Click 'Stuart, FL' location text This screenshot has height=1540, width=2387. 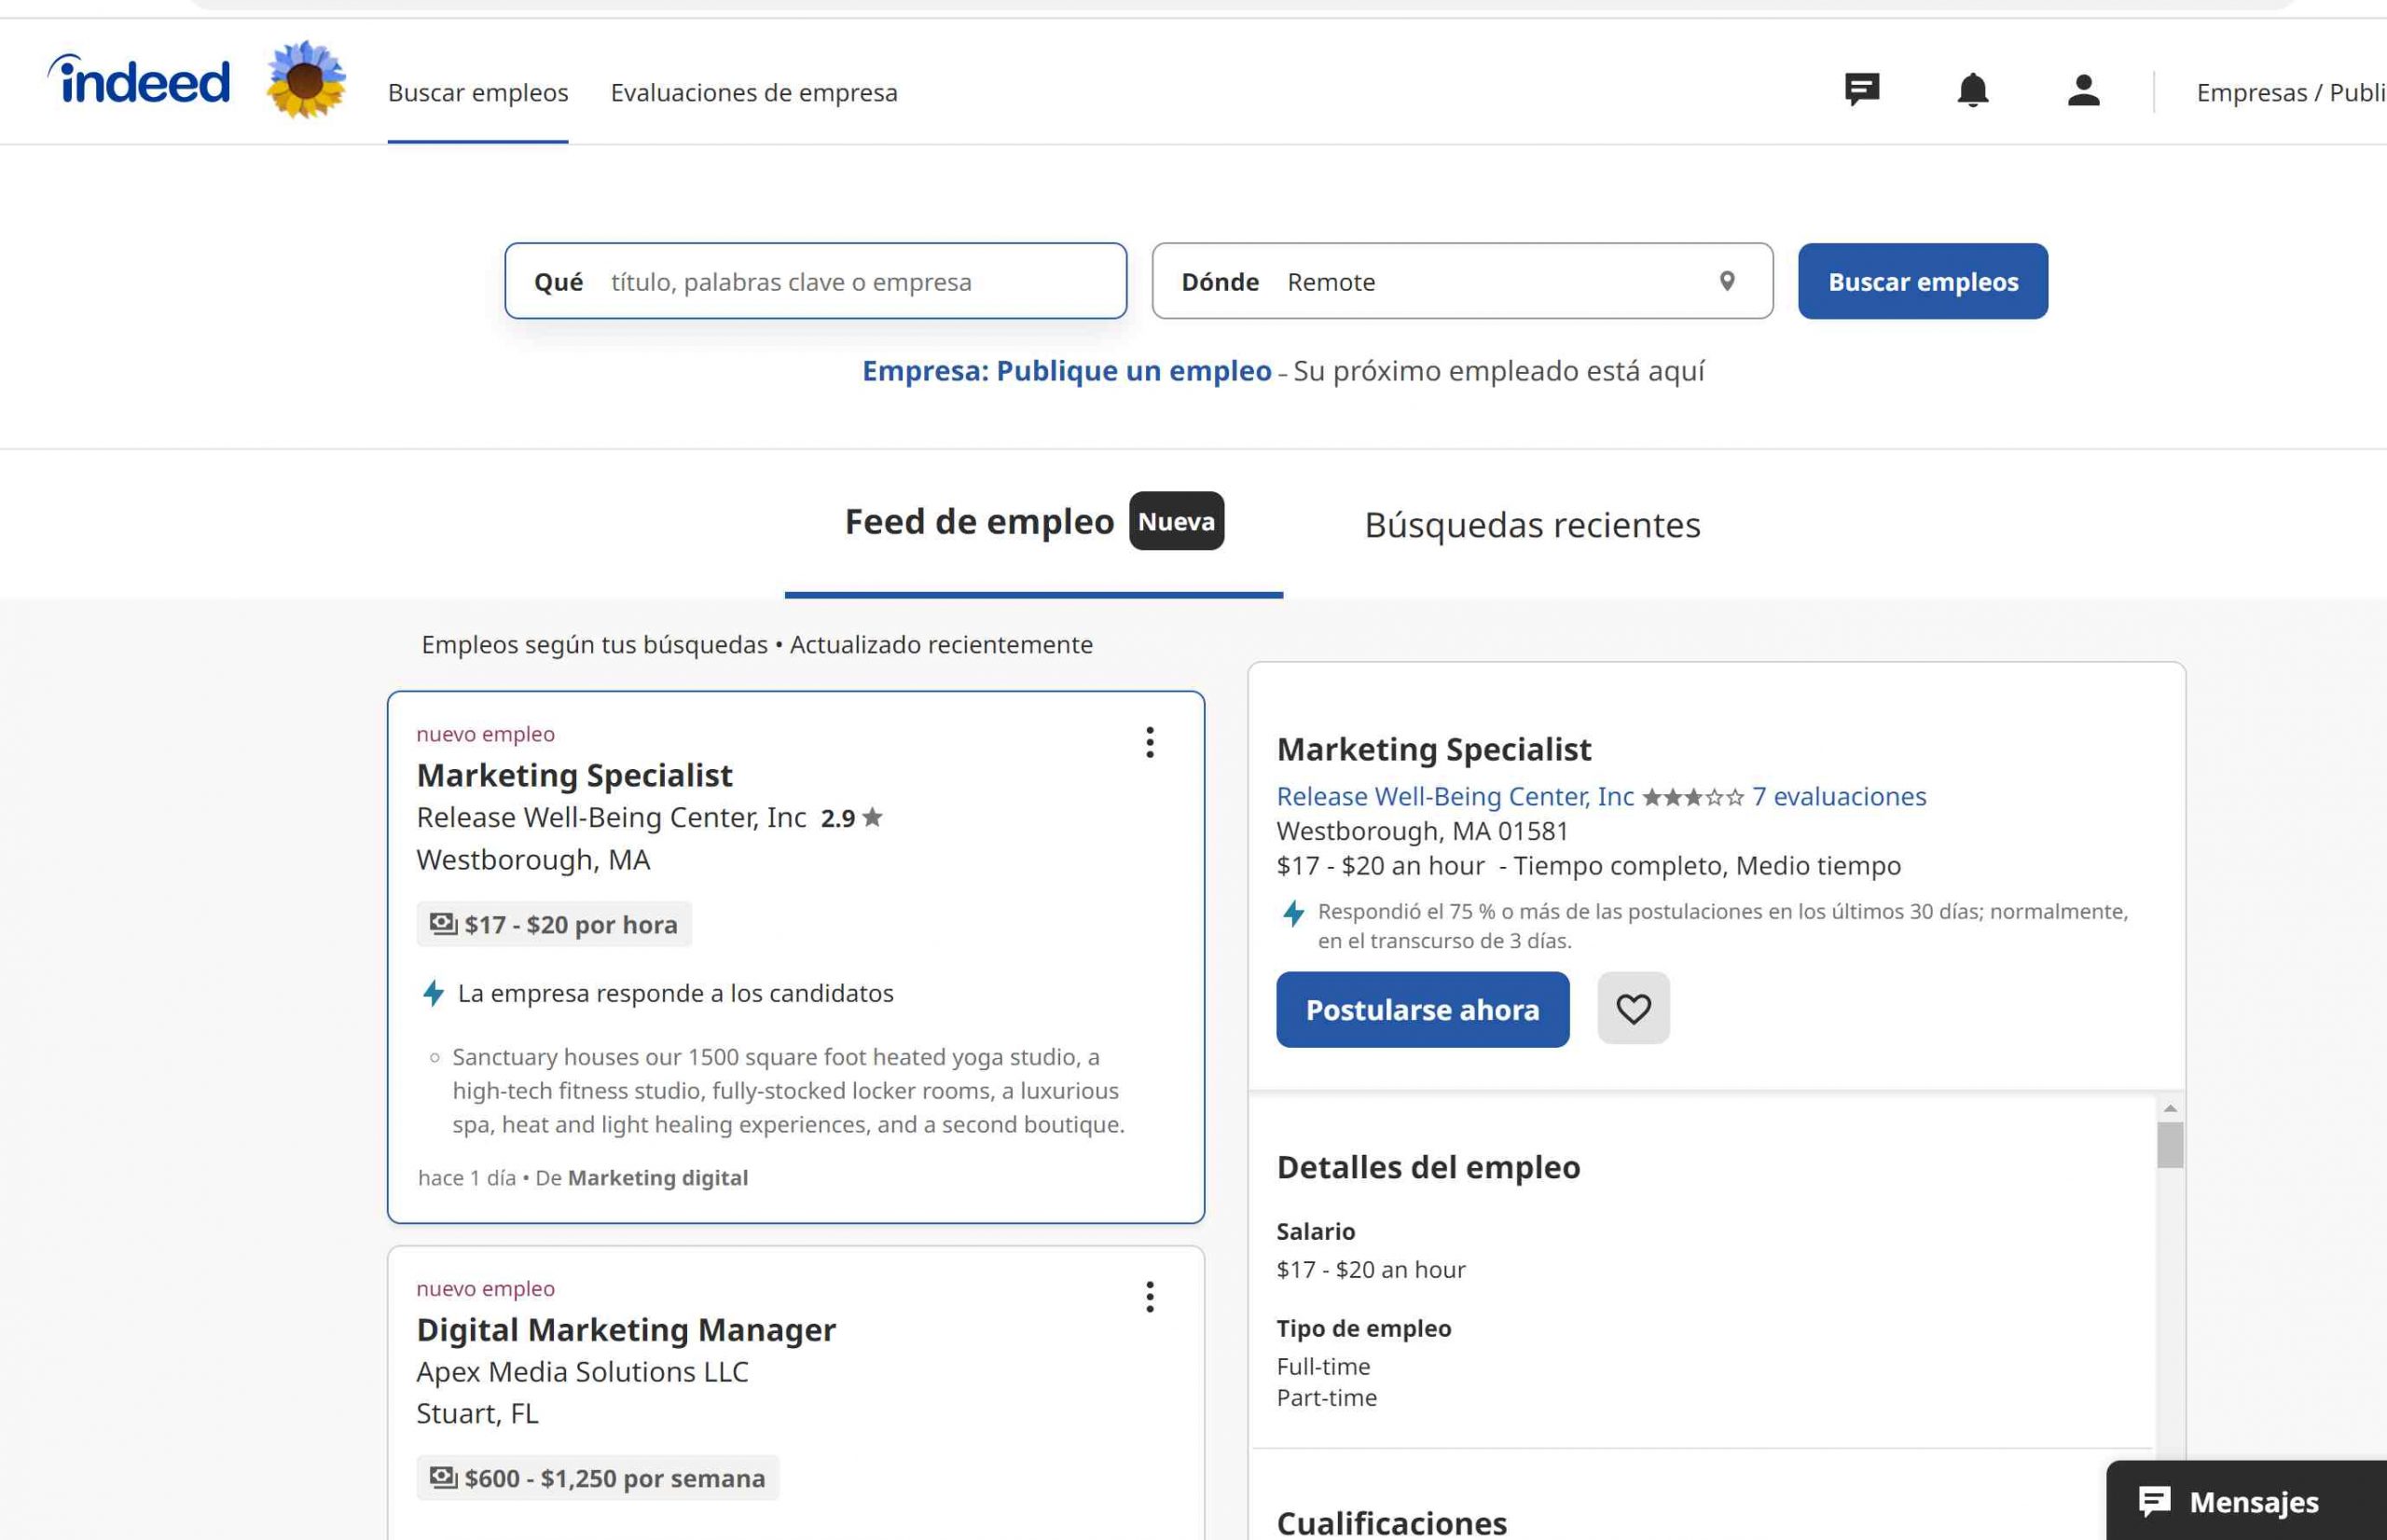tap(477, 1413)
